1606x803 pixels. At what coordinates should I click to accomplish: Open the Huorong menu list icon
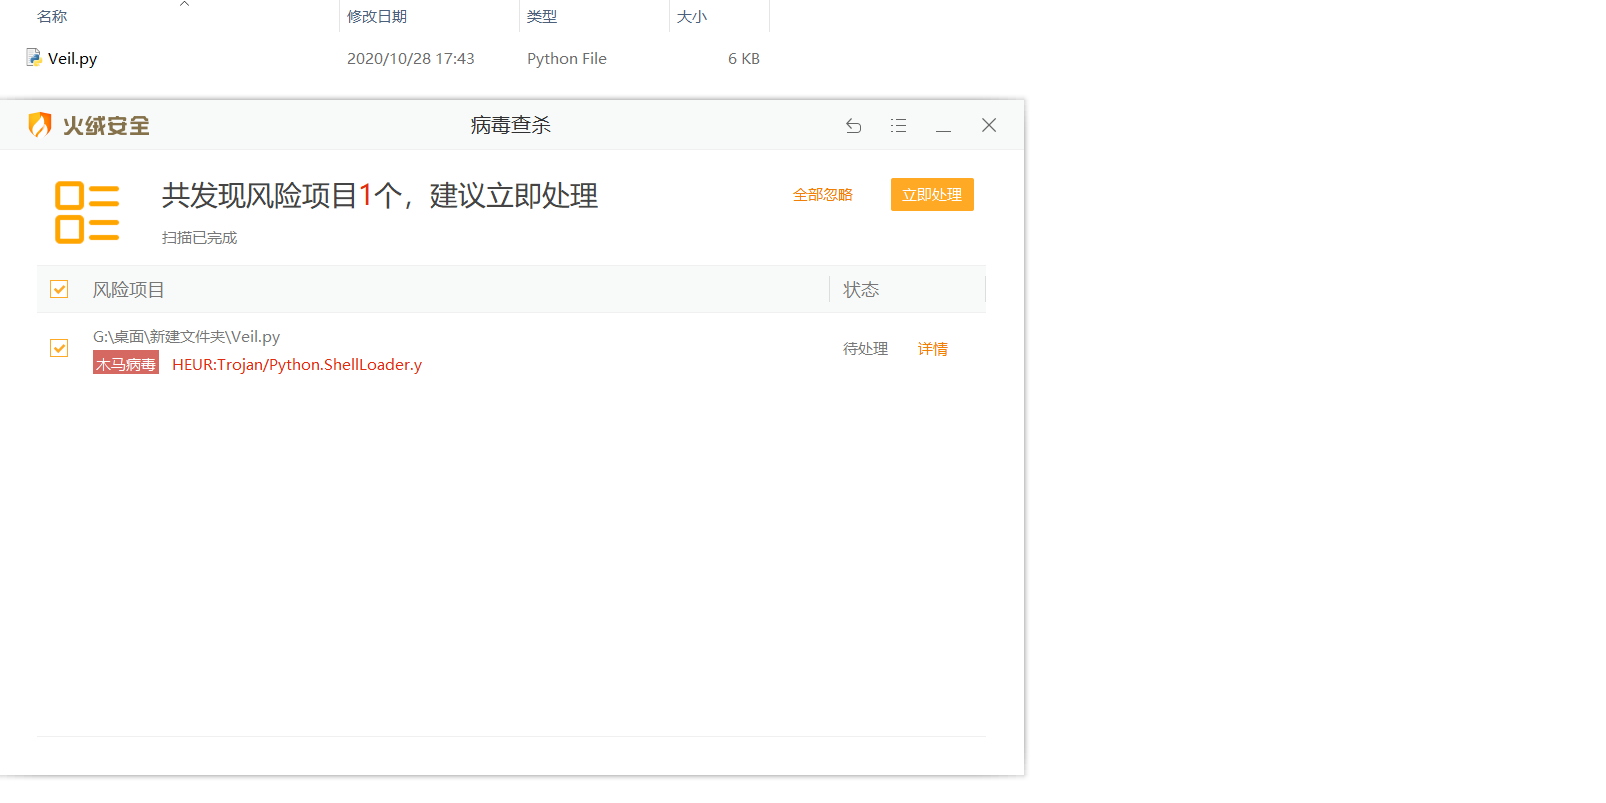pos(898,125)
